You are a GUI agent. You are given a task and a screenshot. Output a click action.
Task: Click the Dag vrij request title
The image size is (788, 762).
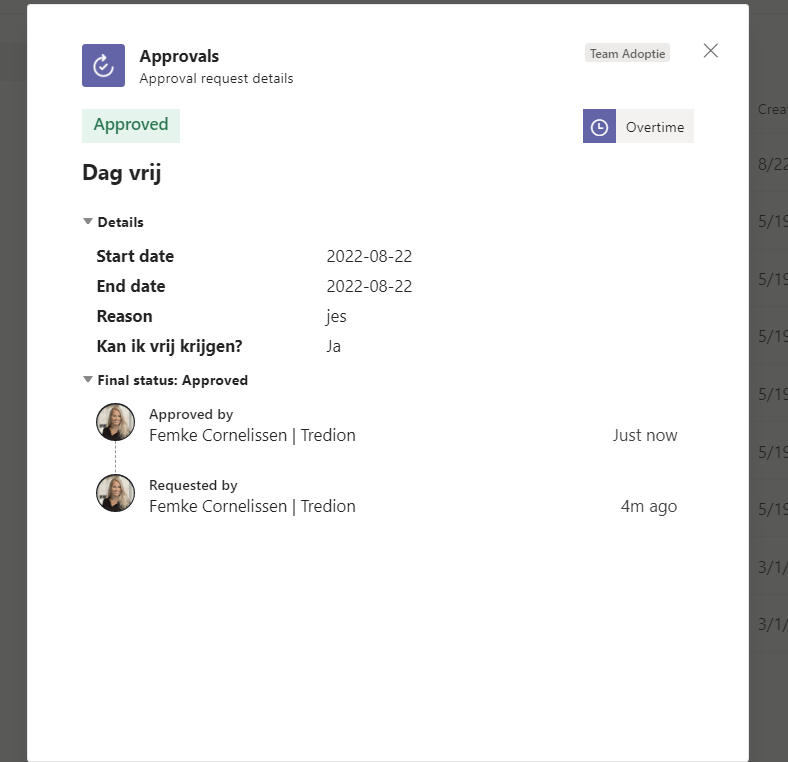[x=122, y=173]
